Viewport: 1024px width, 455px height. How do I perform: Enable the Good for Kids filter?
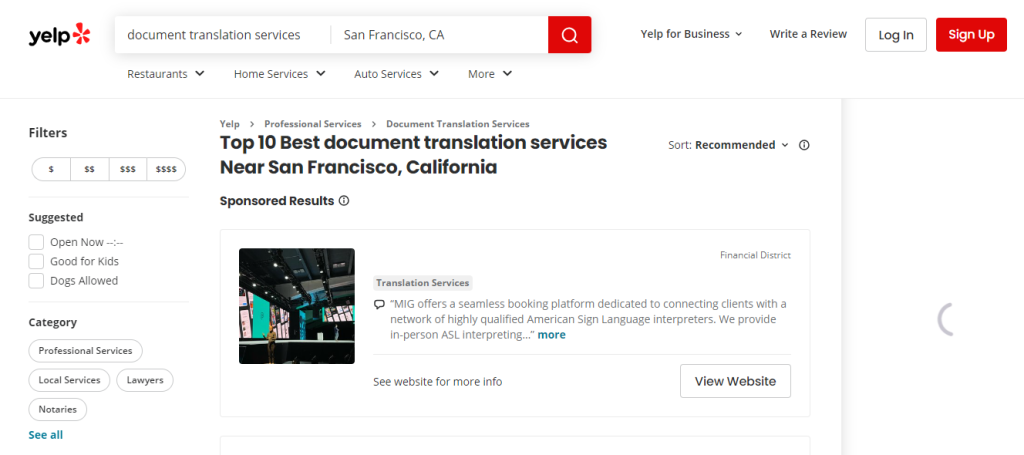tap(36, 261)
